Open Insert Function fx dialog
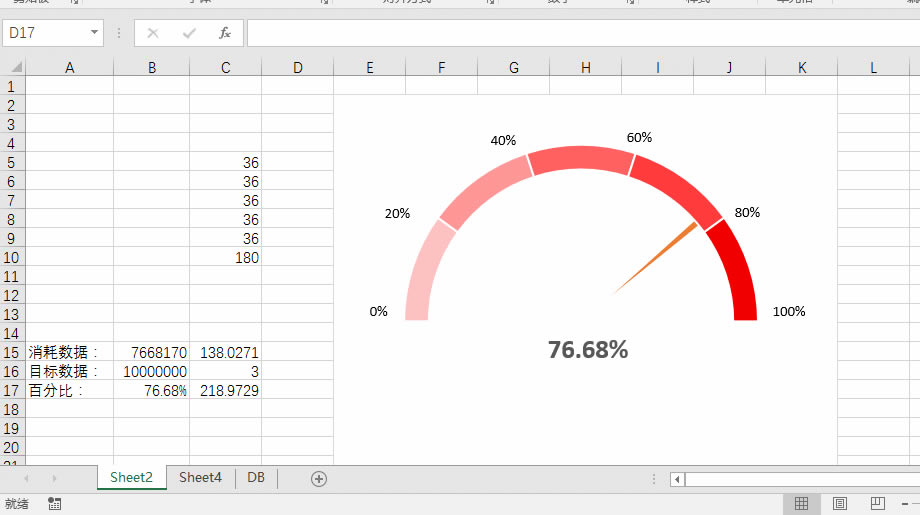The width and height of the screenshot is (920, 515). coord(225,33)
